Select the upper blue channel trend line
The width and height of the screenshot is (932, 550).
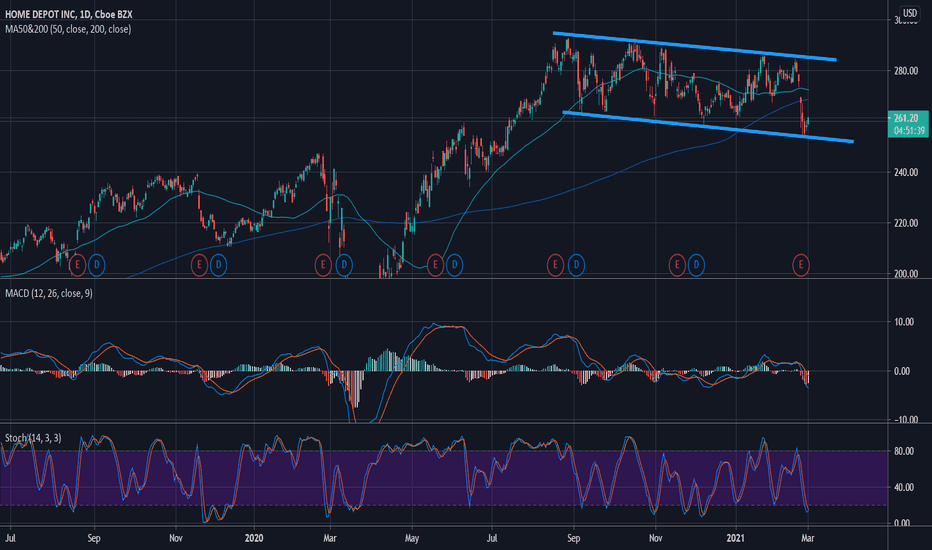[x=694, y=46]
